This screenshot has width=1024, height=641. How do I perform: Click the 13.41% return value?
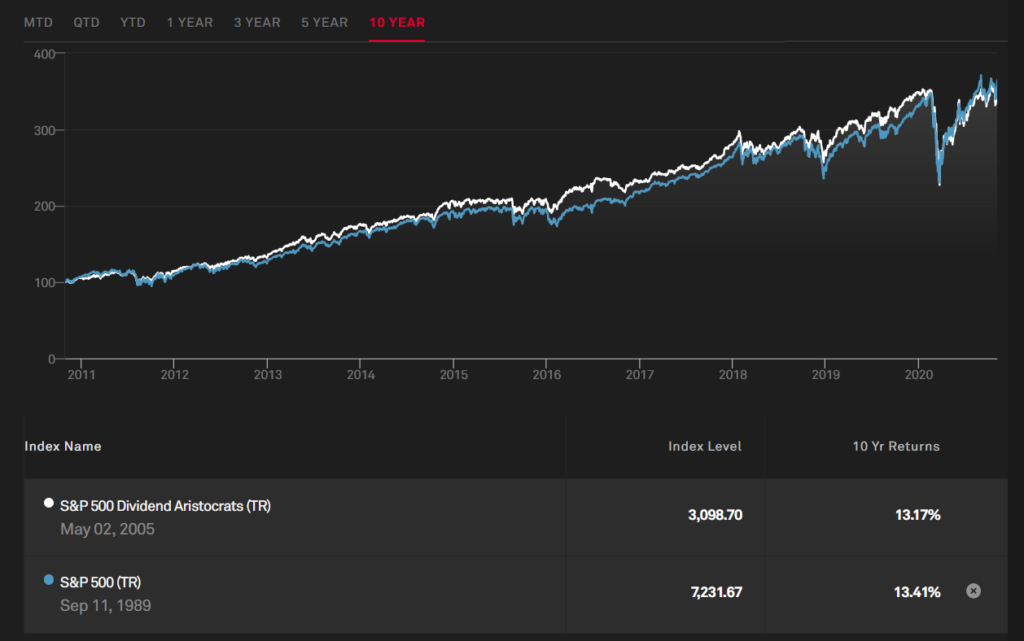click(917, 592)
